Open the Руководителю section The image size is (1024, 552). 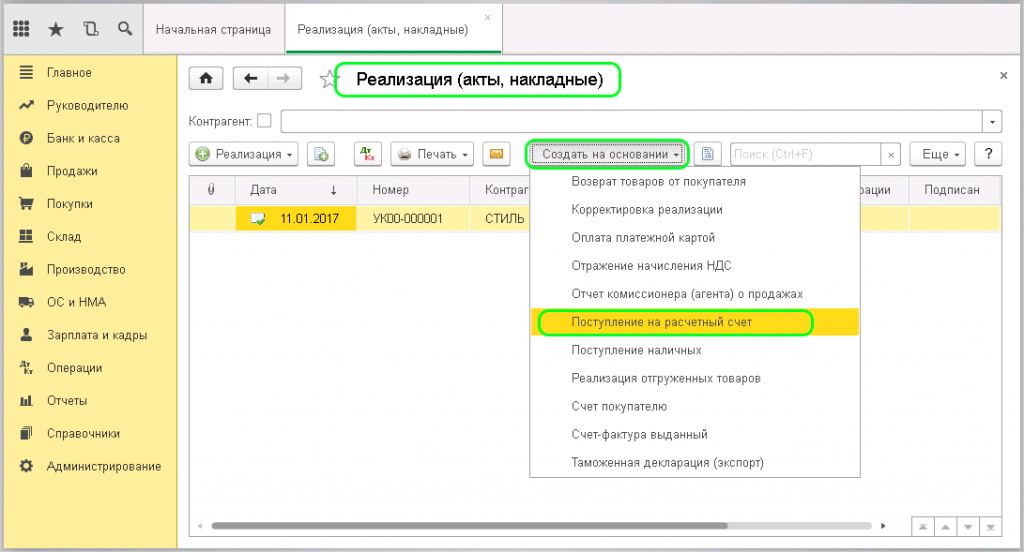[x=90, y=105]
